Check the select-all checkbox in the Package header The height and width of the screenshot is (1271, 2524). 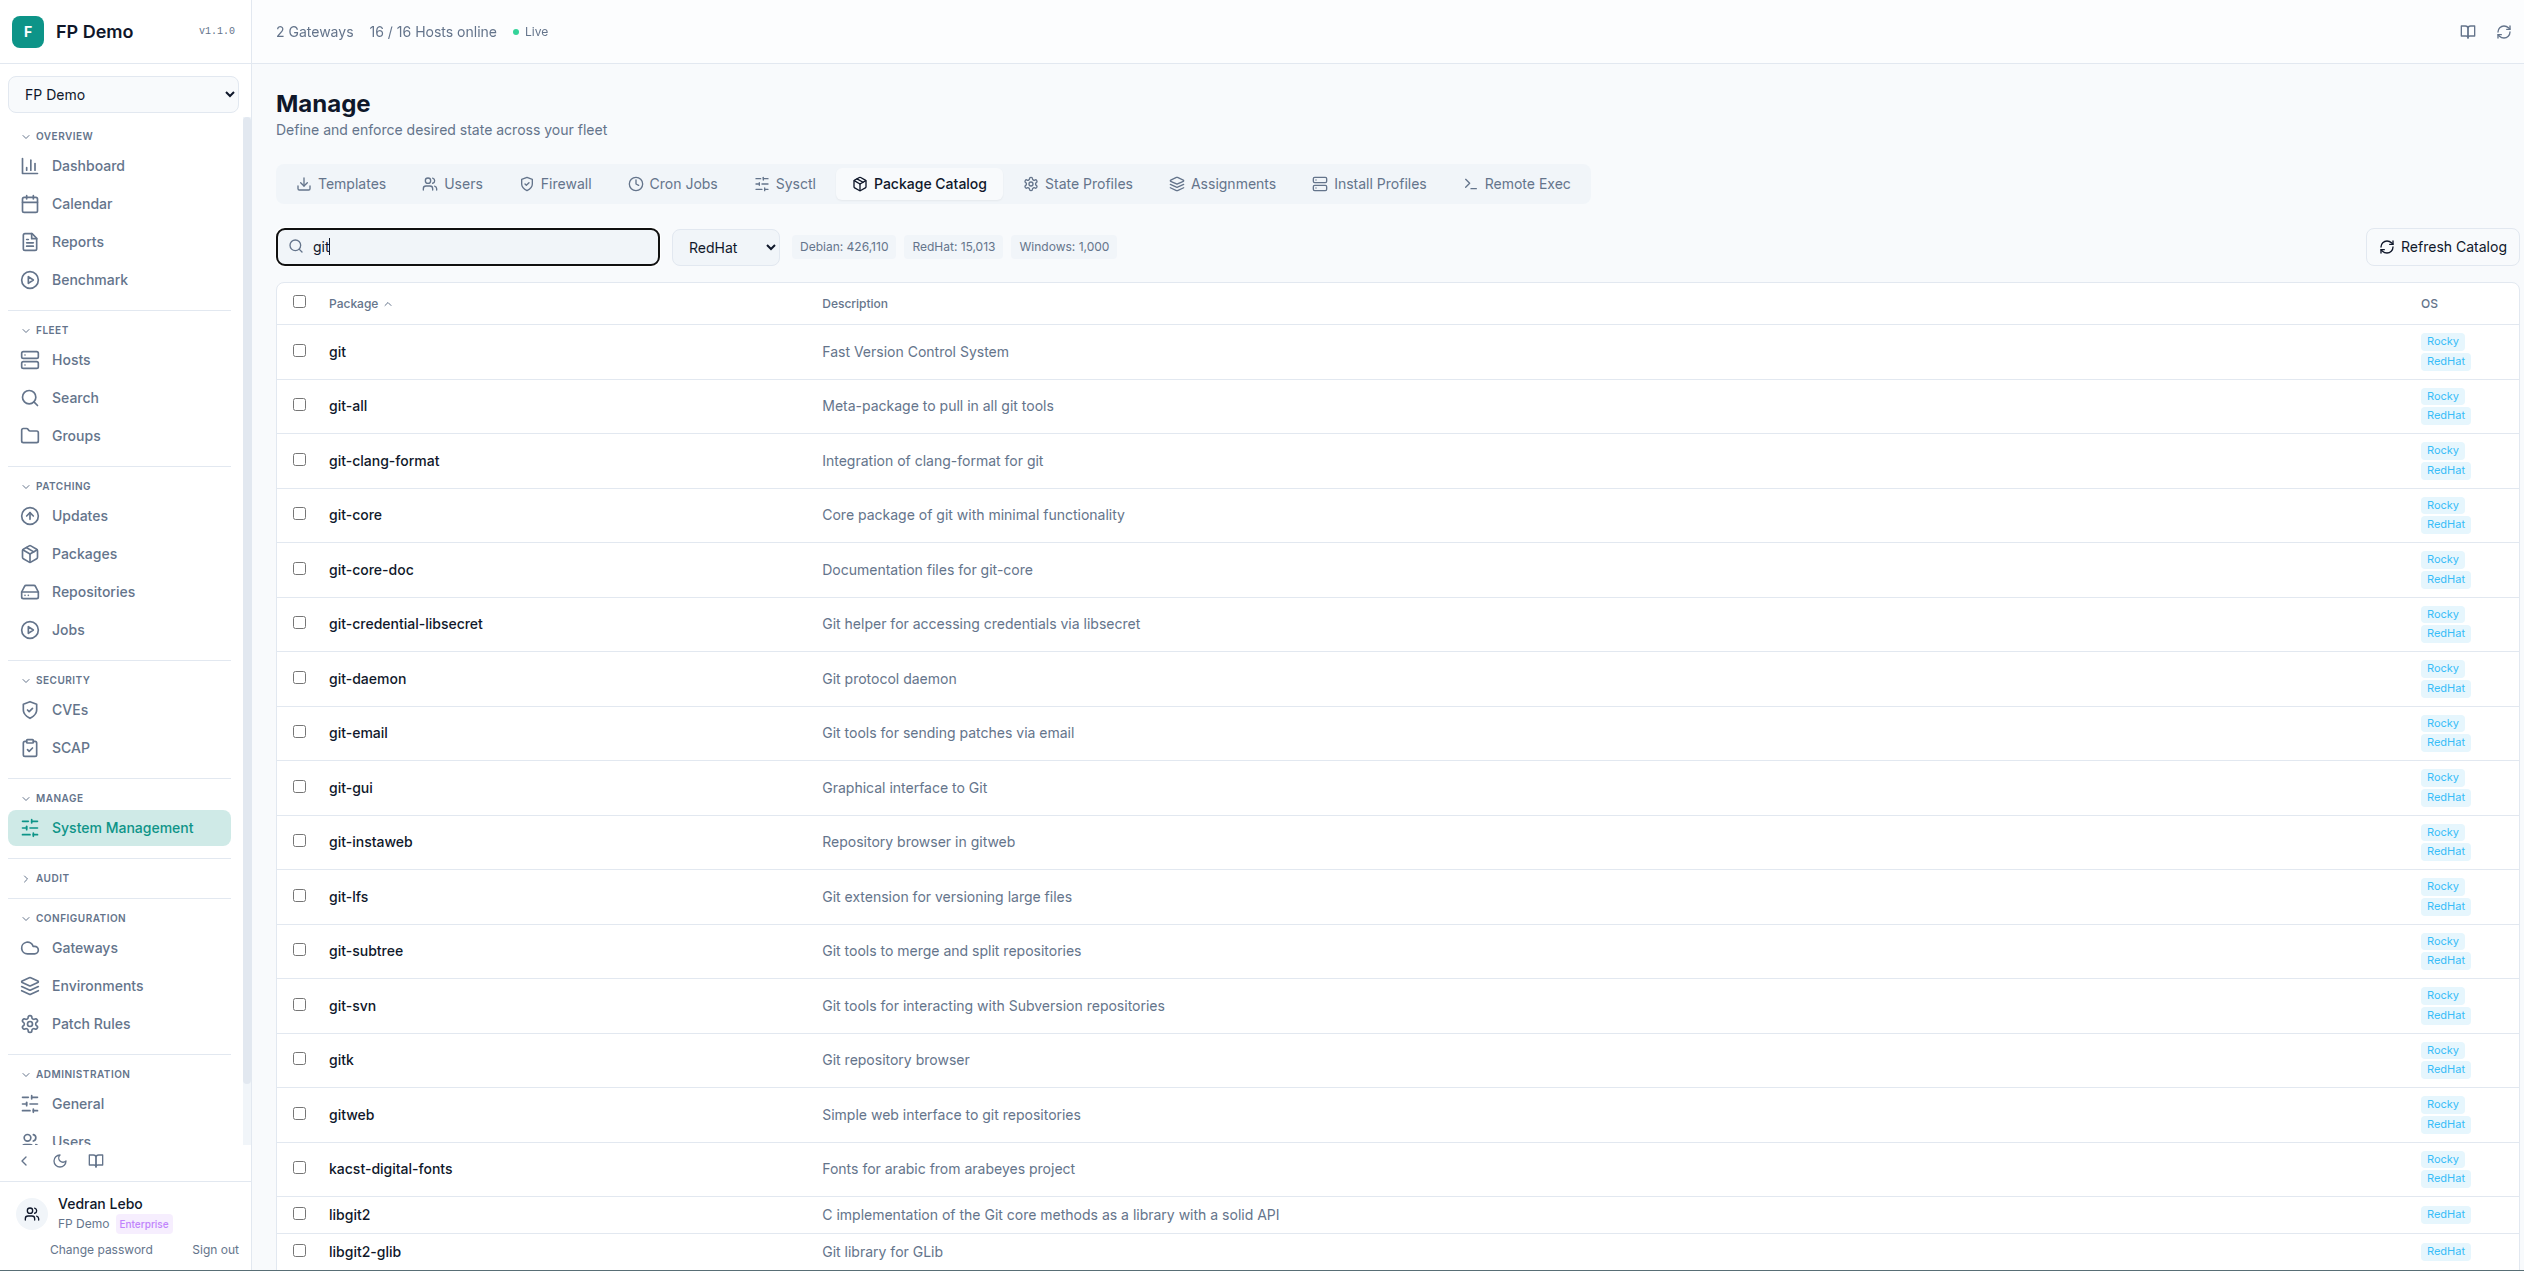pyautogui.click(x=300, y=301)
